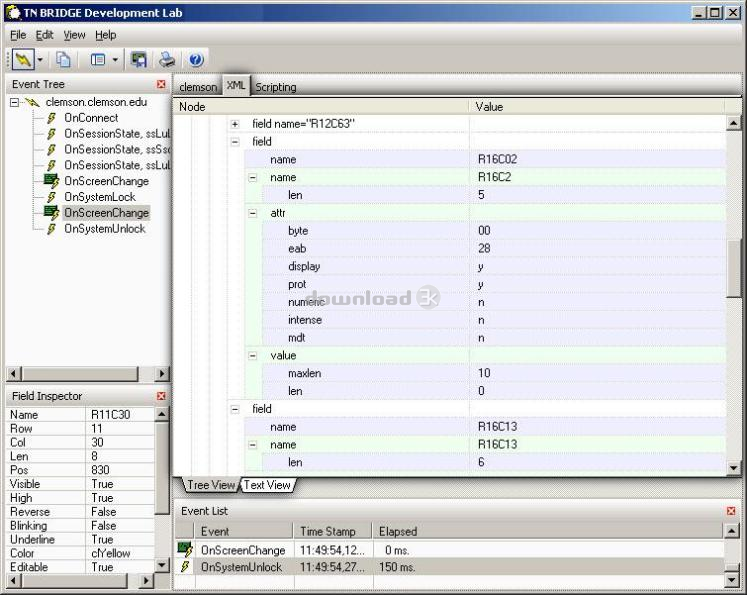Click the lightning-bolt connect toolbar icon
The width and height of the screenshot is (747, 595).
(24, 60)
